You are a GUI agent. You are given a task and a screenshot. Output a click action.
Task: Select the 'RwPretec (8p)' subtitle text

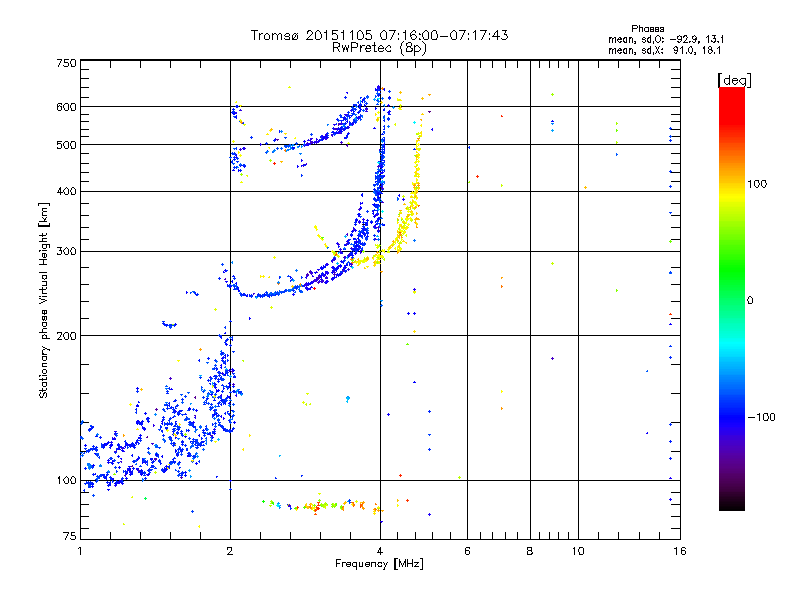(x=379, y=48)
